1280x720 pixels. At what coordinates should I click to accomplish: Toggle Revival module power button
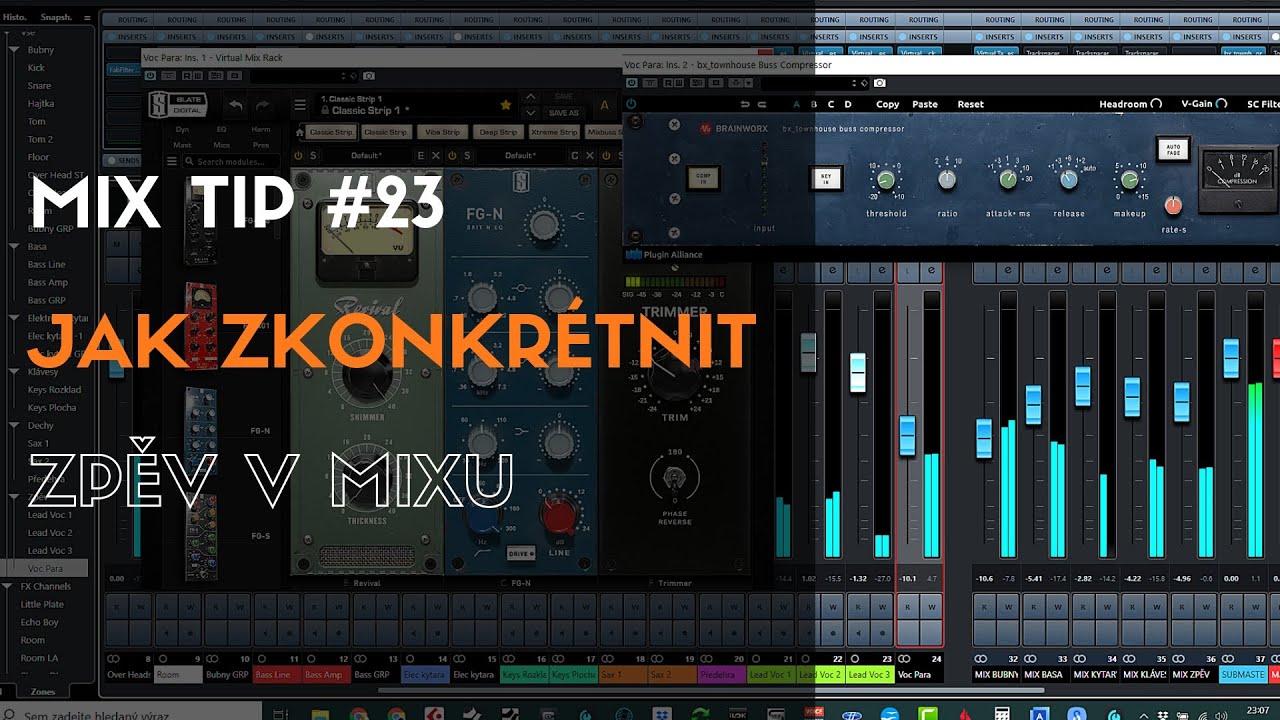tap(298, 156)
